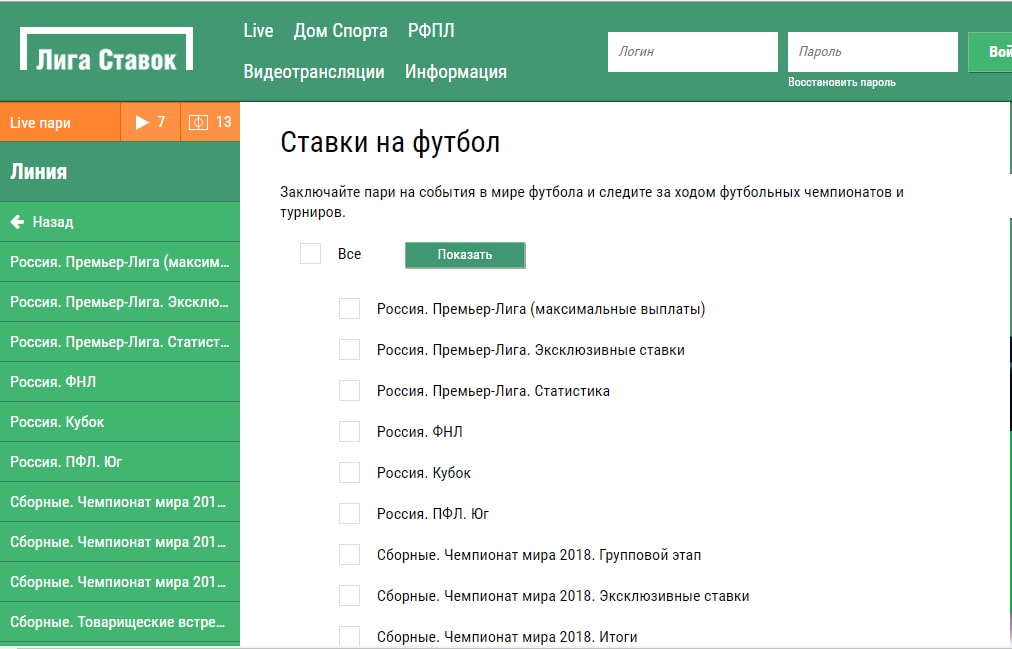Tick Россия. ФНЛ checkbox in list
The height and width of the screenshot is (649, 1012).
click(x=349, y=432)
